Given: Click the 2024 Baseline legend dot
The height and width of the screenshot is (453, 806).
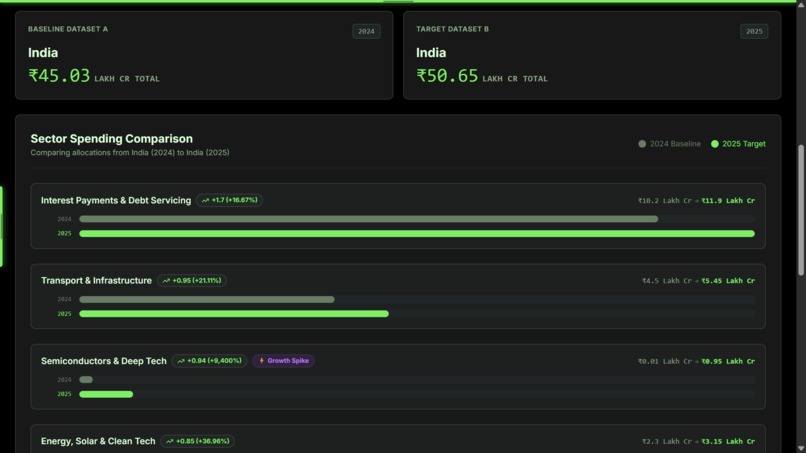Looking at the screenshot, I should (642, 144).
